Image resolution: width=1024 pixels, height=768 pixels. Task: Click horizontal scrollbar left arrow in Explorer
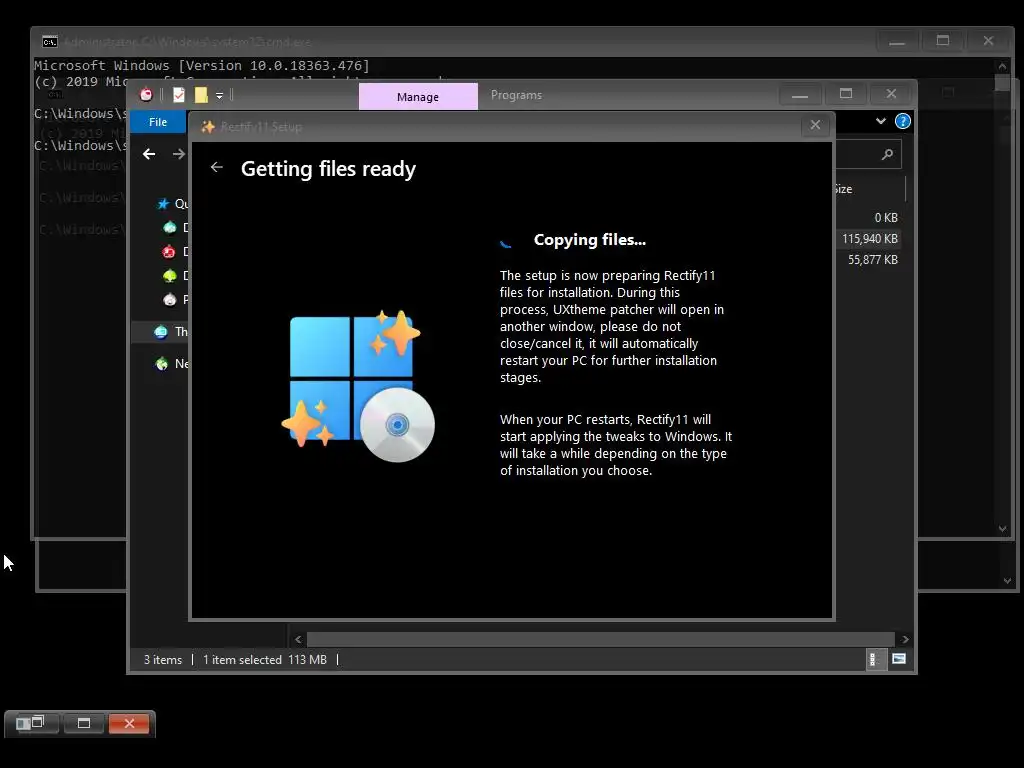pos(298,639)
